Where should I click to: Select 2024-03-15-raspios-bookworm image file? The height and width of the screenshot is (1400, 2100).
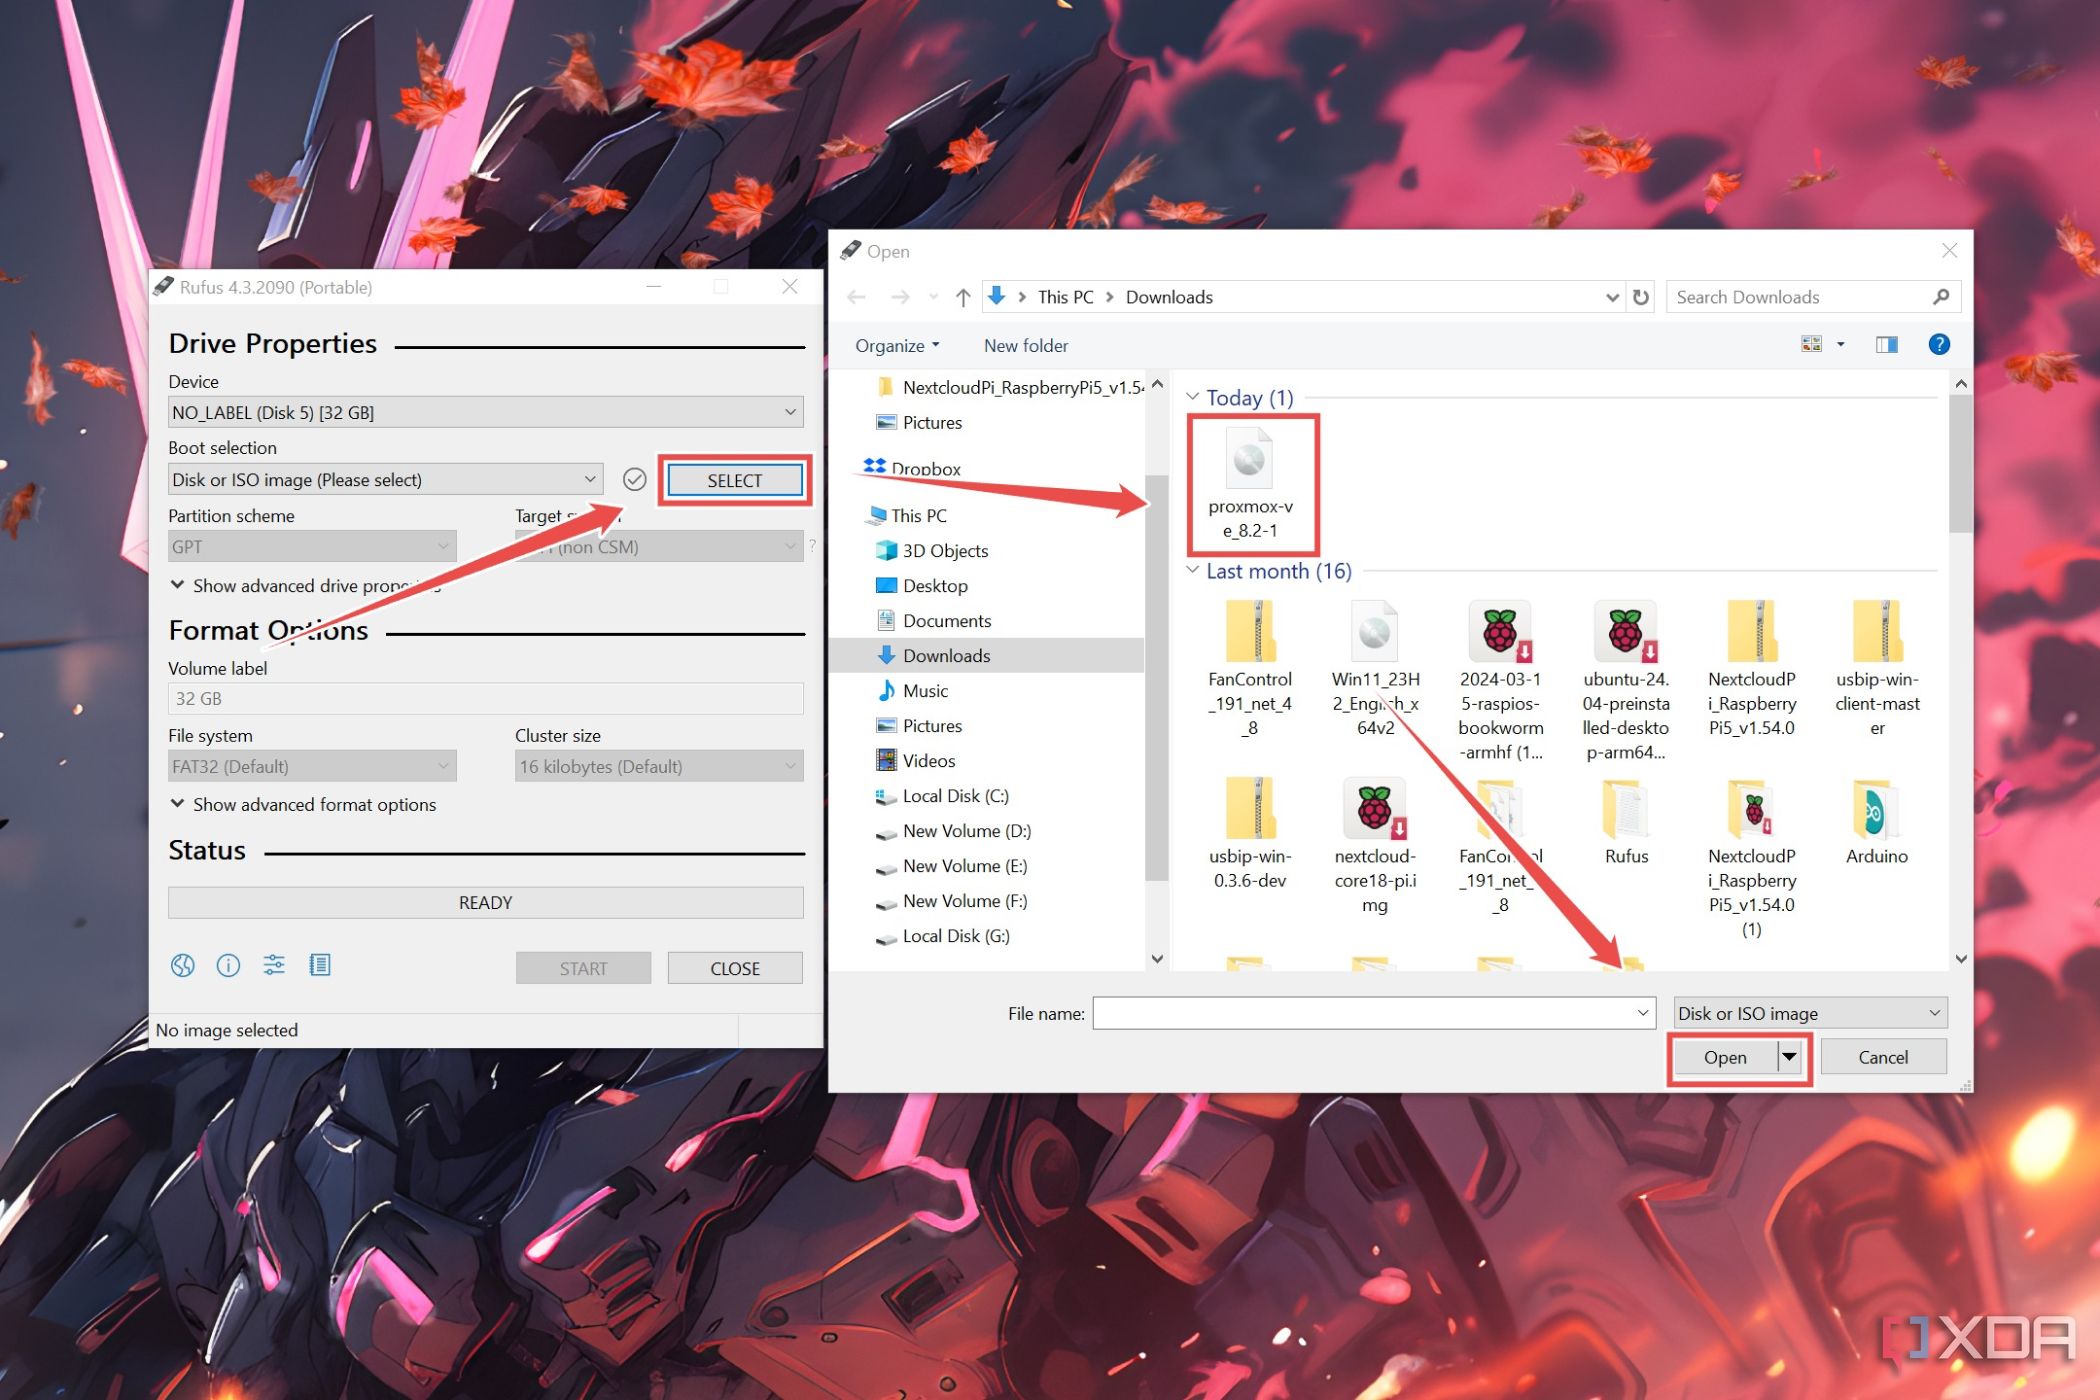coord(1500,680)
